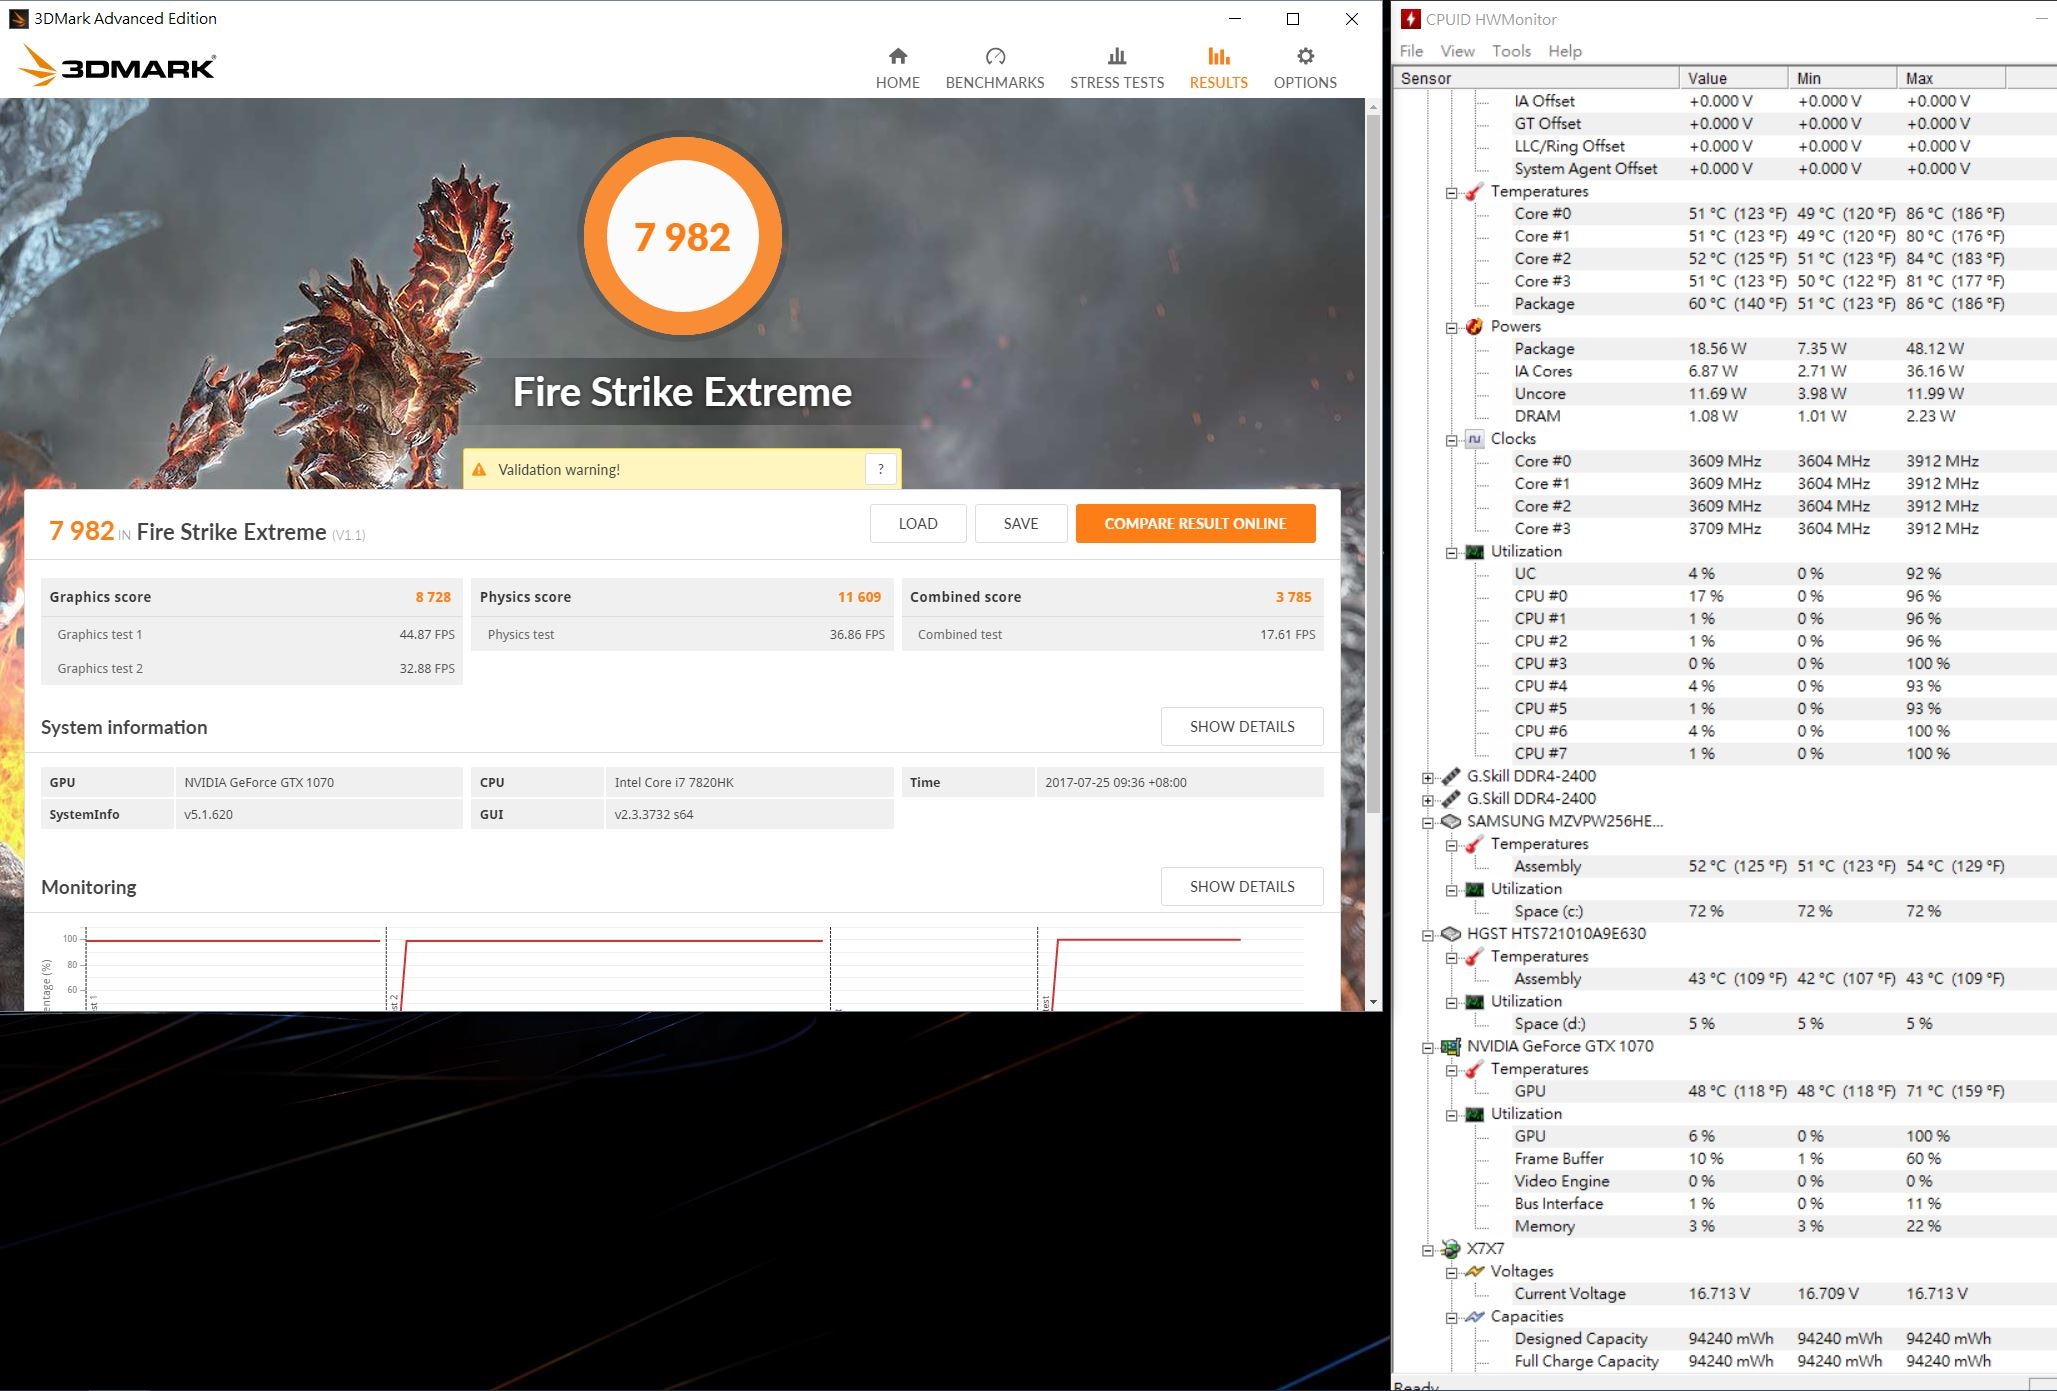Screen dimensions: 2057x1391
Task: Open the Tools menu in HWMonitor
Action: (x=1511, y=51)
